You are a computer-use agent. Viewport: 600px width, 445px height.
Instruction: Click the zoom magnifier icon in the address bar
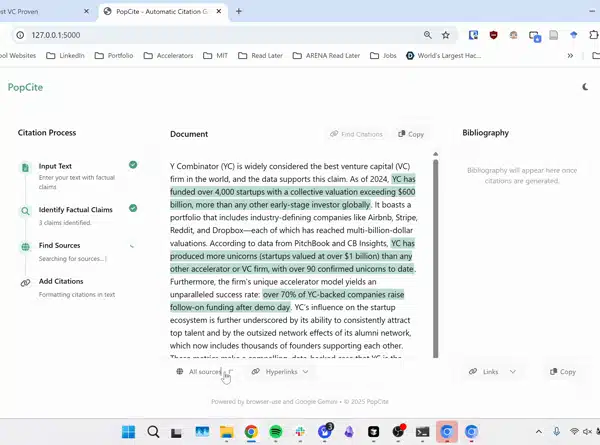[427, 35]
